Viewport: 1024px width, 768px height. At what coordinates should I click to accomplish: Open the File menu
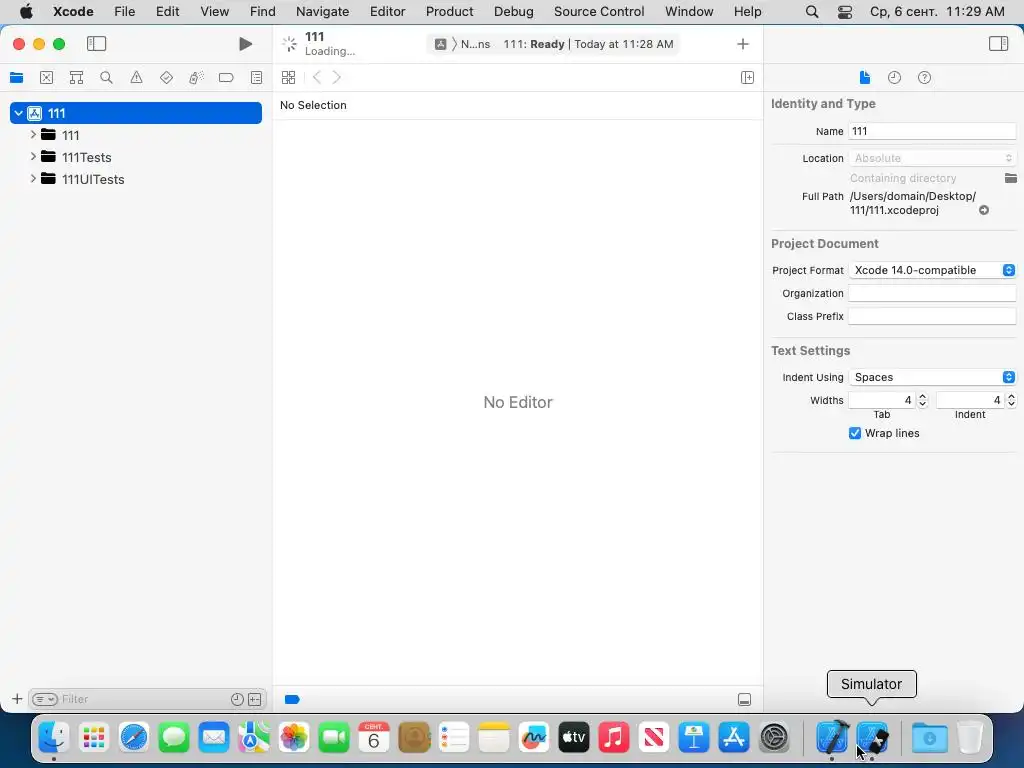(x=124, y=11)
